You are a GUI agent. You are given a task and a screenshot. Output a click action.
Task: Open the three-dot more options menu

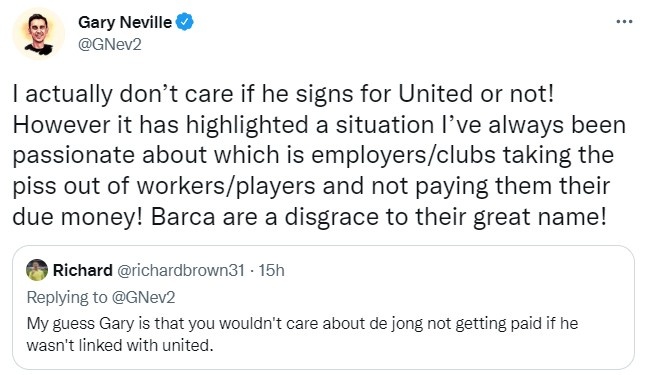click(624, 22)
